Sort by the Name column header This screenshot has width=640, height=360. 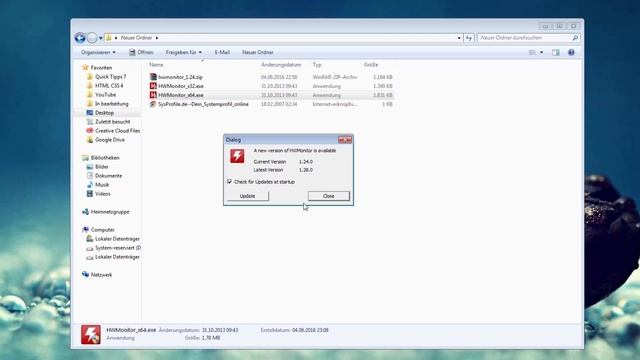(156, 64)
